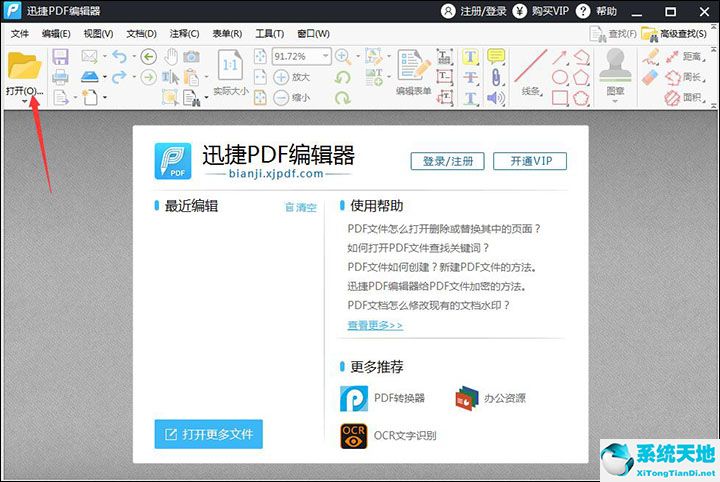
Task: Select the Rectangle shape tool
Action: [x=560, y=97]
